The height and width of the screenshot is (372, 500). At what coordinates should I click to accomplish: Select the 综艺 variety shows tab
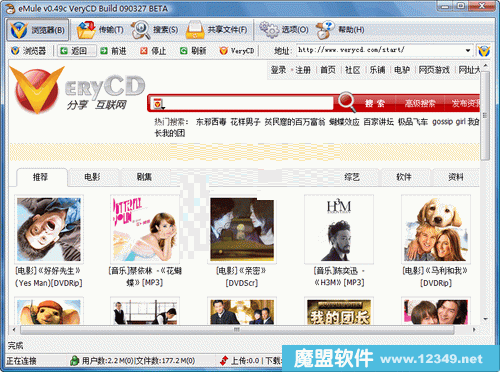(352, 177)
